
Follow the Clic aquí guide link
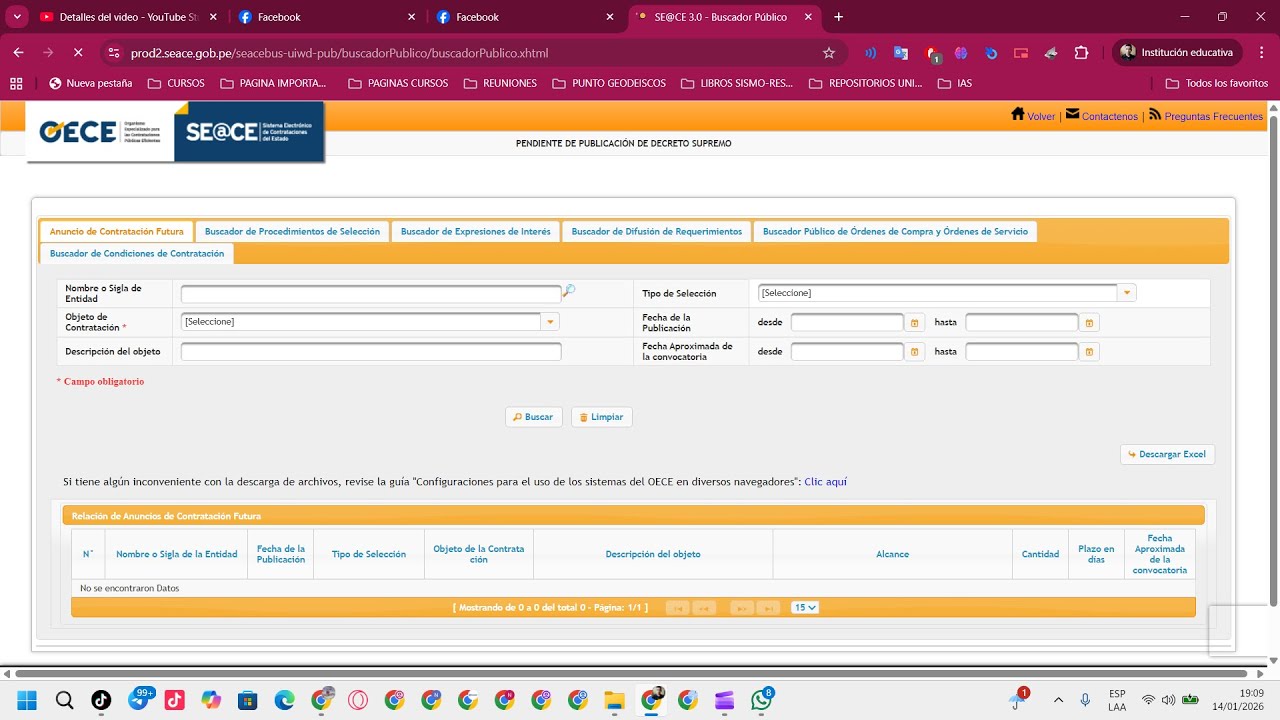point(825,482)
